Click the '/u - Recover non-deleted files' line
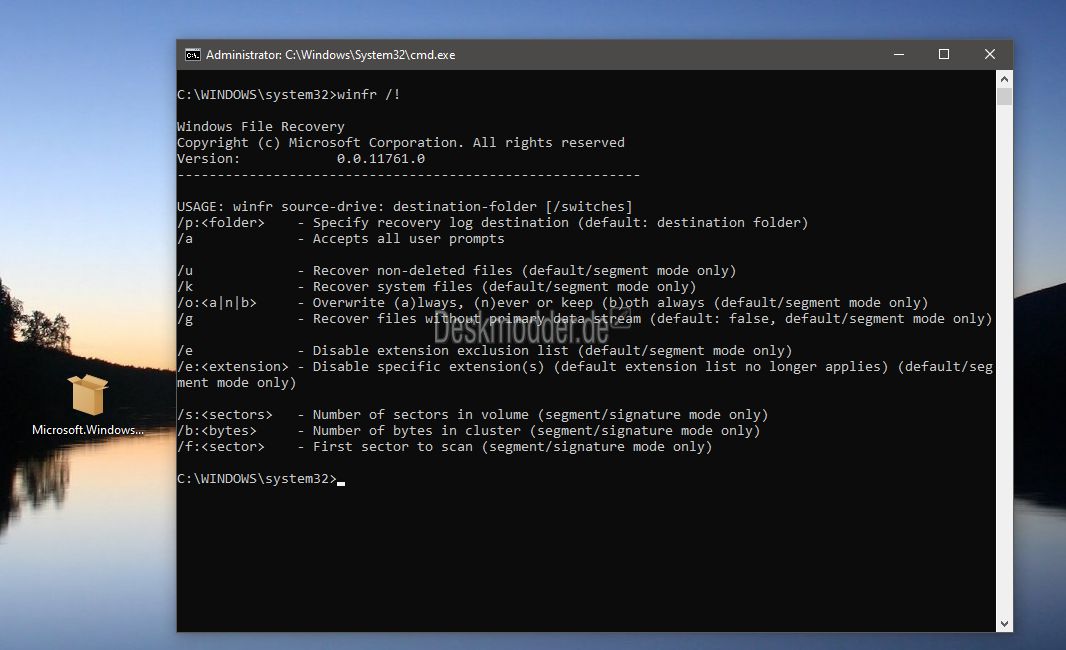This screenshot has width=1066, height=650. (456, 271)
